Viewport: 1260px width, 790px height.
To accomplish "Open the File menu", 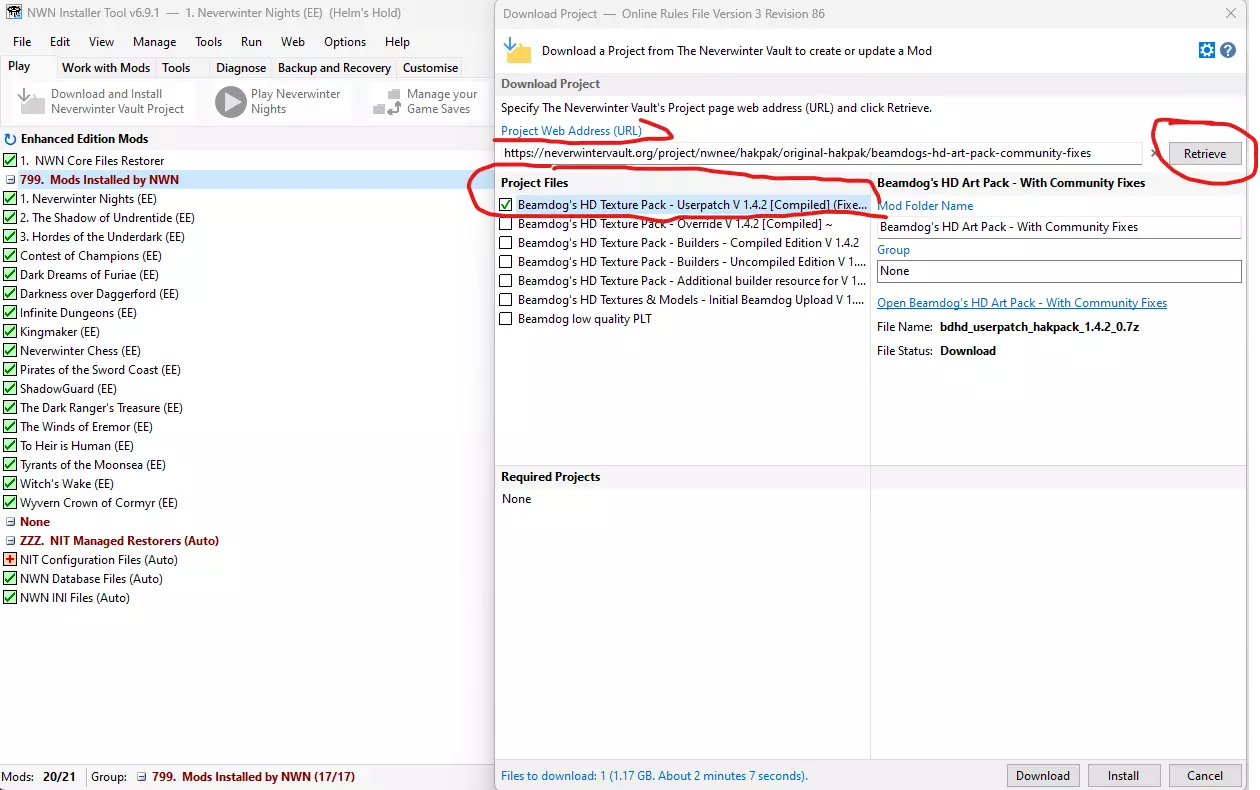I will 22,42.
